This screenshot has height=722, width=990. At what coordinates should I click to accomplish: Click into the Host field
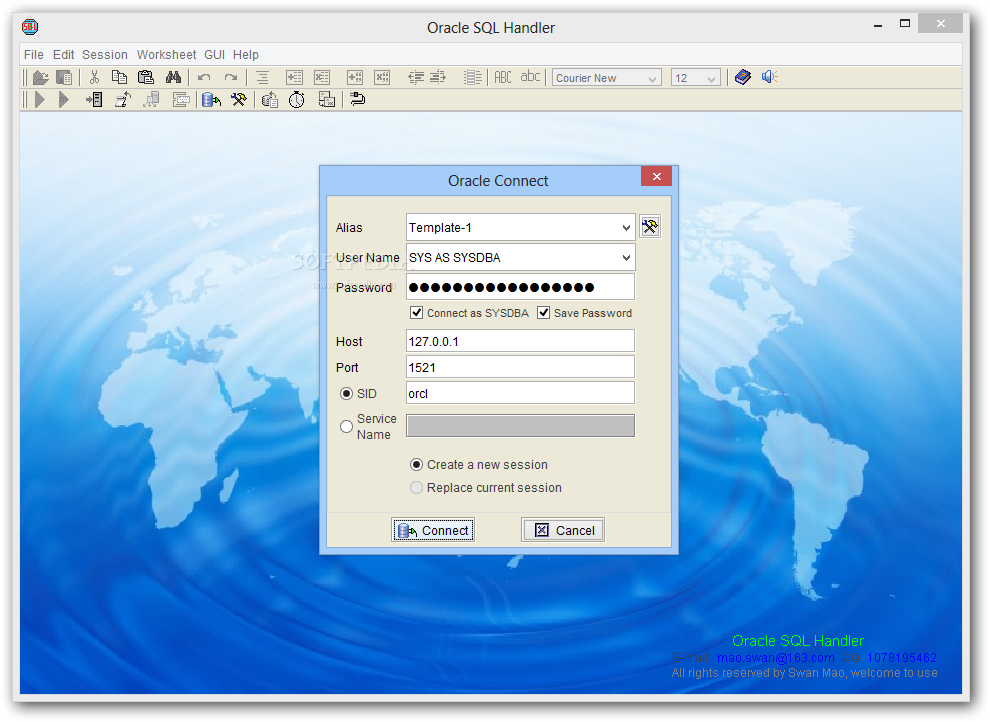tap(520, 341)
